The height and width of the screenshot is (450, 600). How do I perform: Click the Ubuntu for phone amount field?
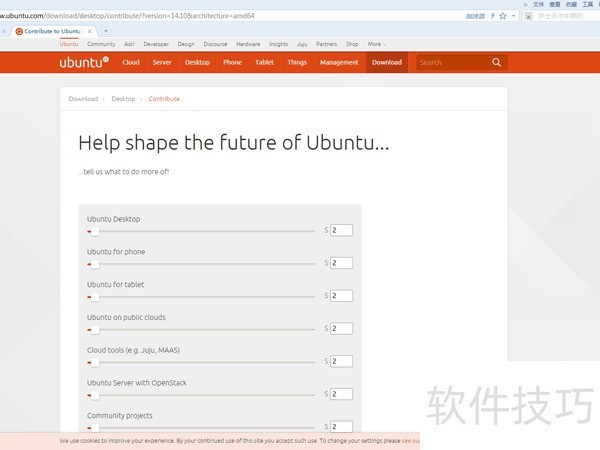[341, 263]
